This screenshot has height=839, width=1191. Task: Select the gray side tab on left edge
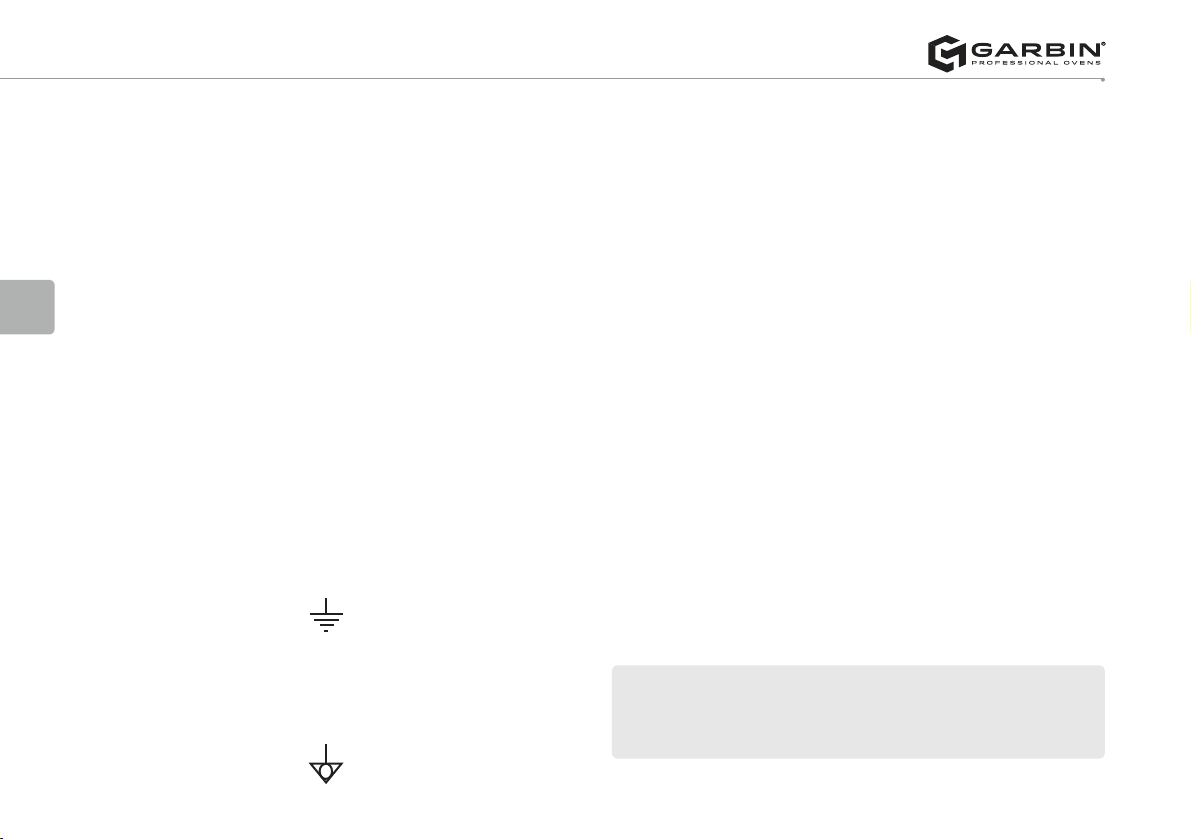coord(27,307)
